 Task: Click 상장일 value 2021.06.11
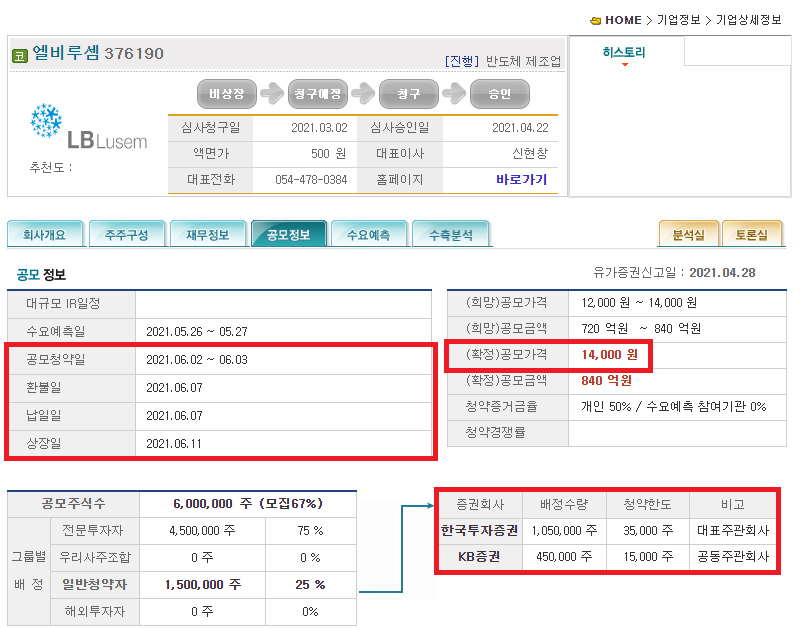174,444
